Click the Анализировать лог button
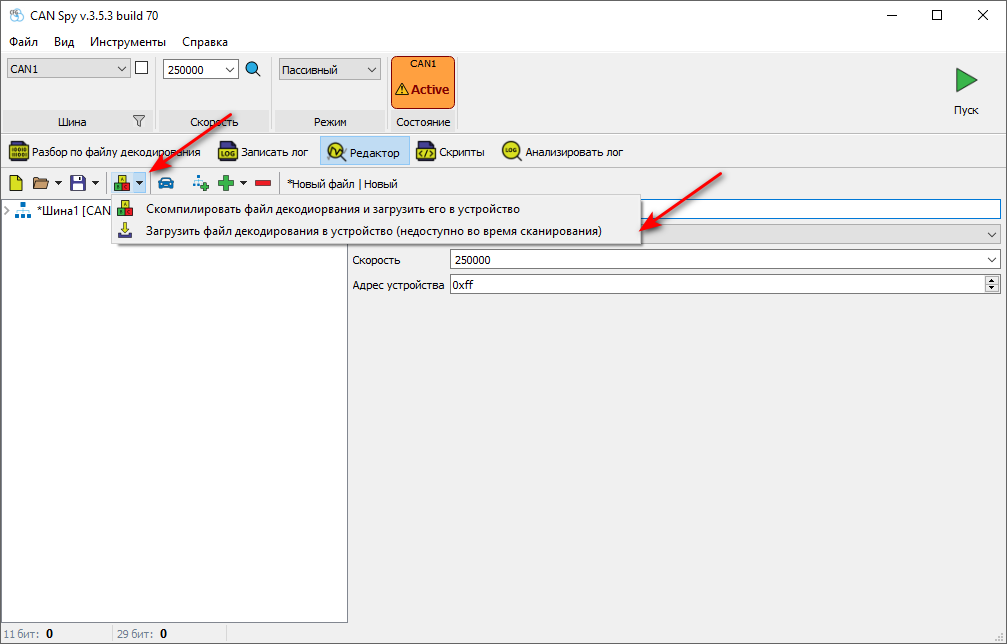 562,152
